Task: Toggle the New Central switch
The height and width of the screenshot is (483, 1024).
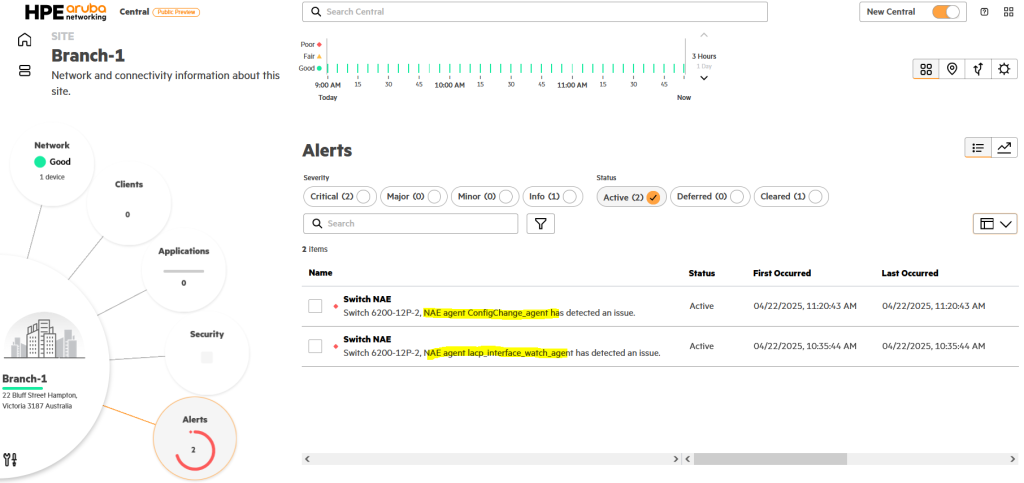Action: 946,12
